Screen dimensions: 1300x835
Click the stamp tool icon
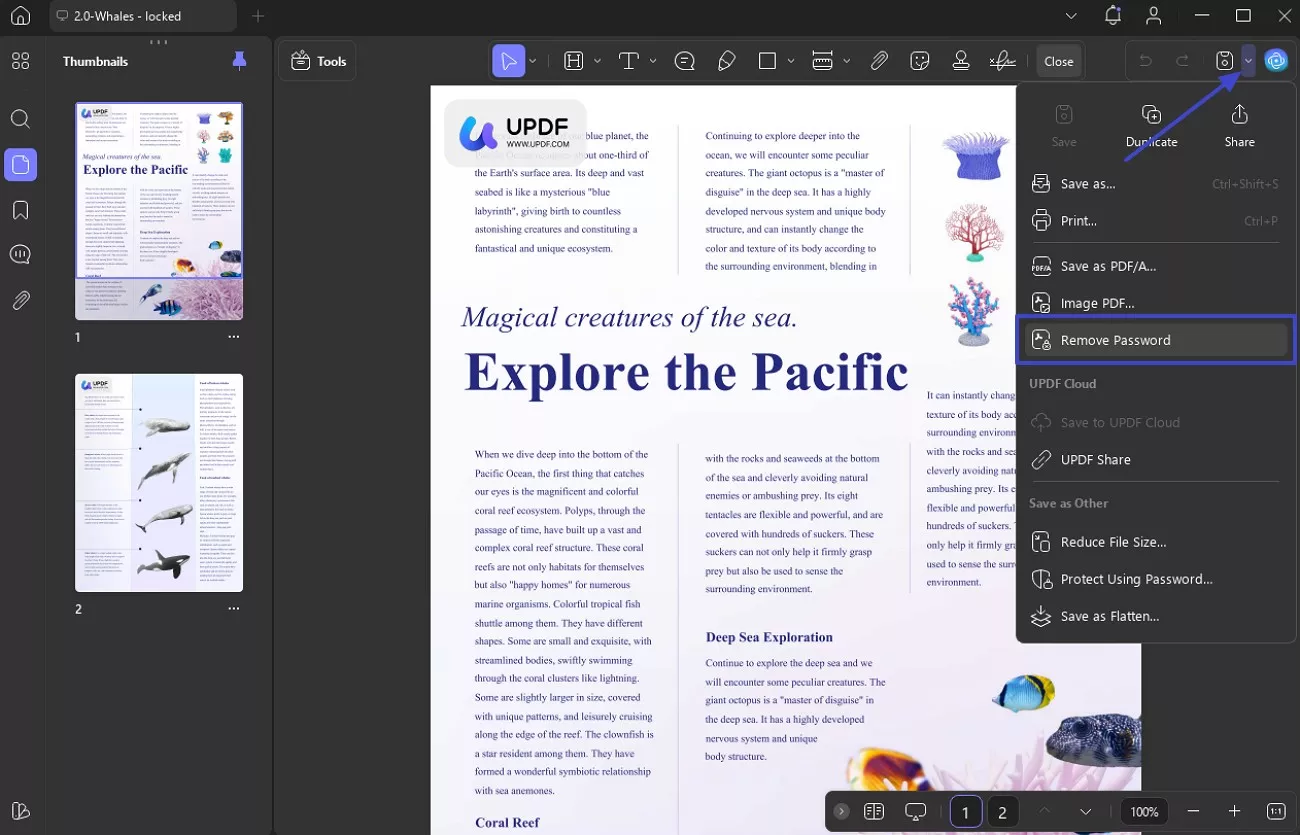(x=961, y=61)
